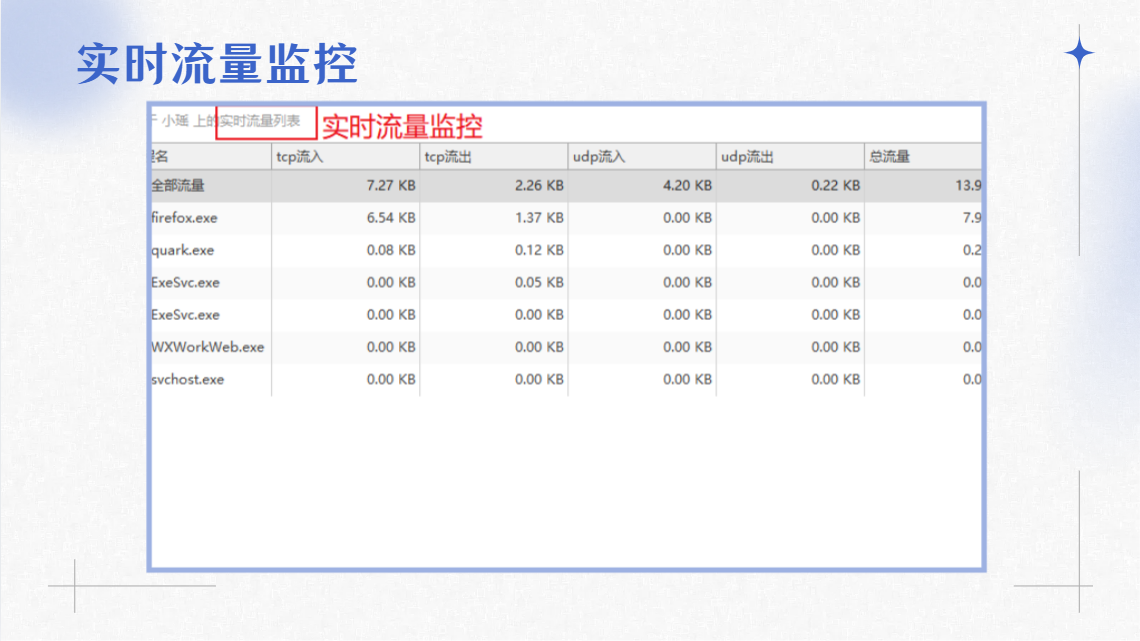Viewport: 1140px width, 641px height.
Task: Select the quark.exe process row
Action: pyautogui.click(x=566, y=250)
